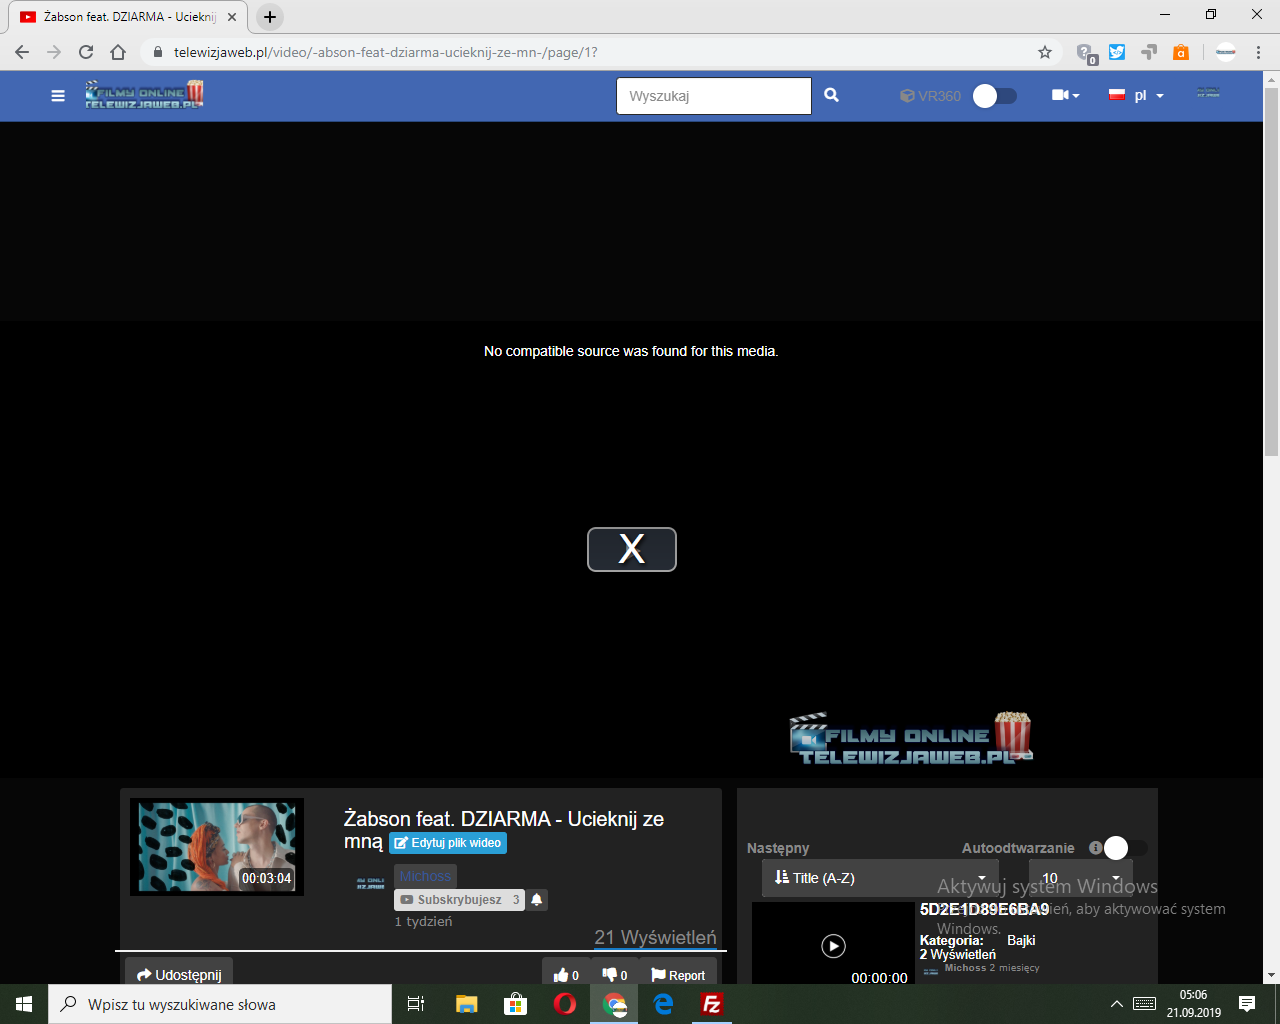Dislike the video with thumbs down
Viewport: 1280px width, 1024px height.
[x=615, y=975]
